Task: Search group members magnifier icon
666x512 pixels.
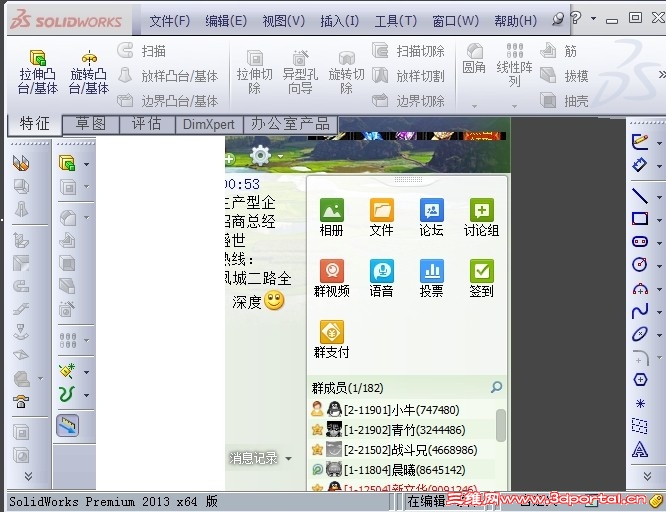Action: pos(496,387)
